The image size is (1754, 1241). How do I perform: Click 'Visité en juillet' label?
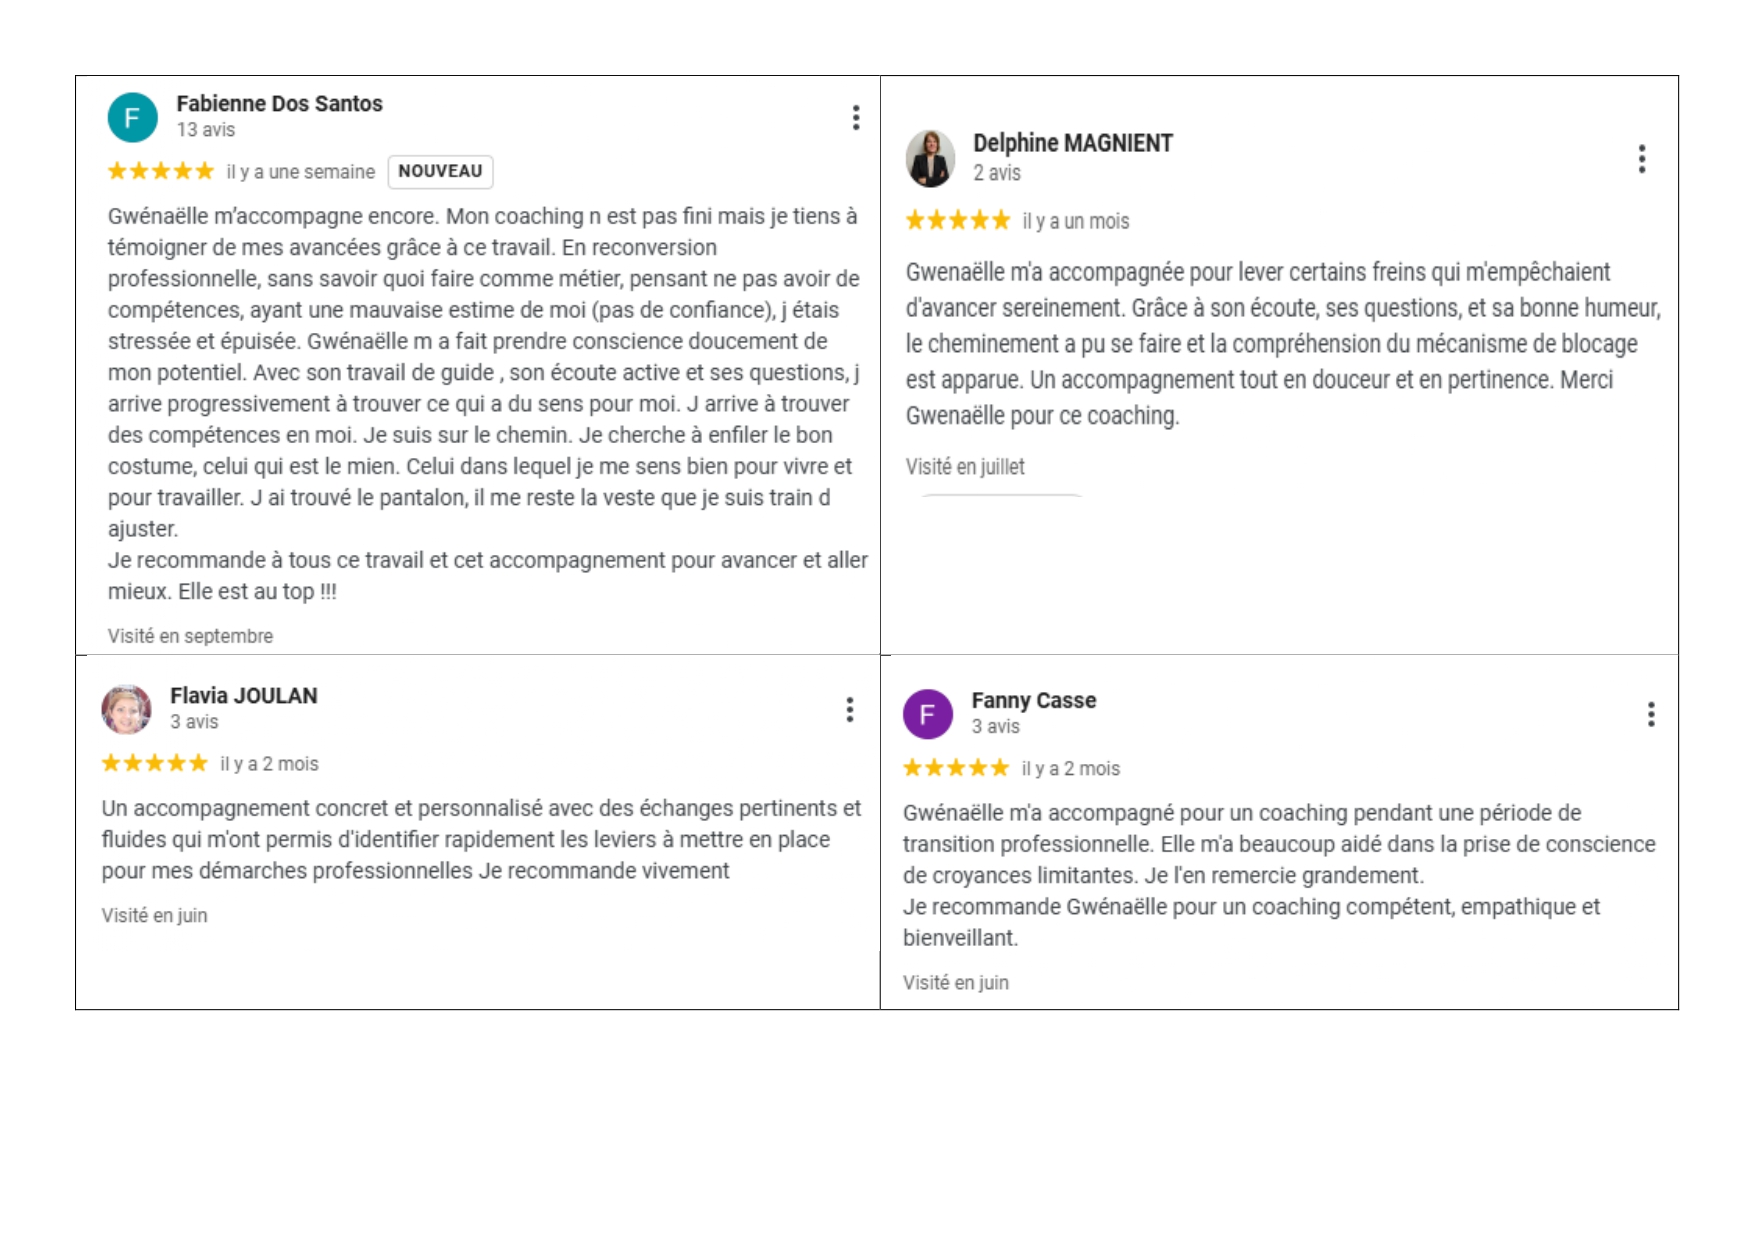coord(965,467)
